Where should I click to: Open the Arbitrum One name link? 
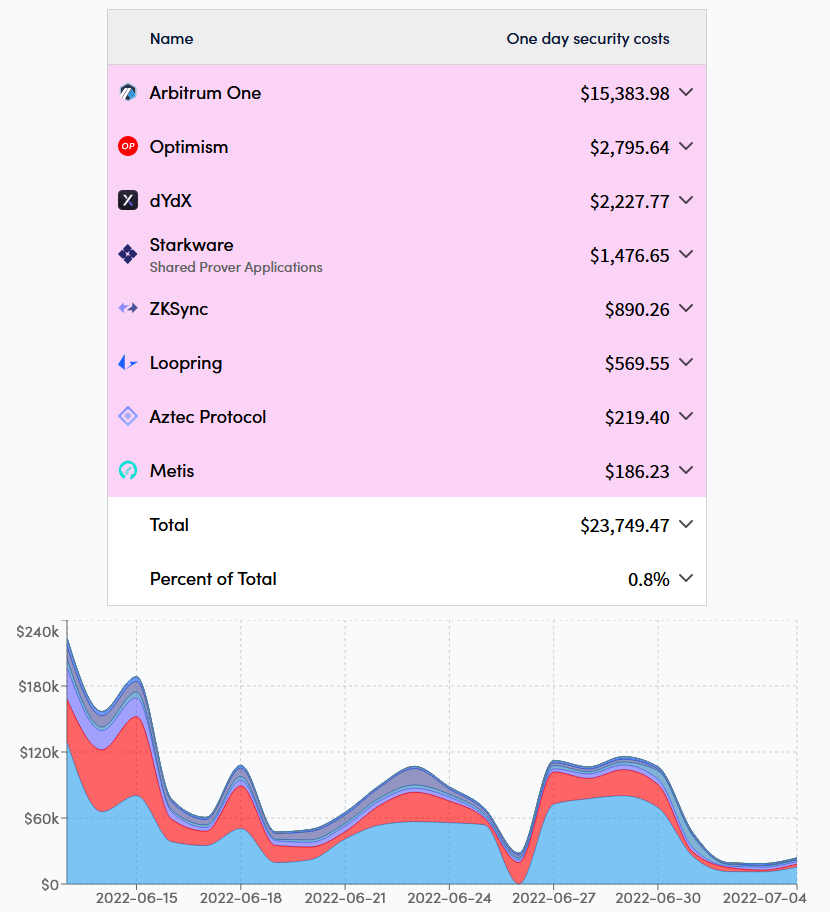tap(205, 92)
